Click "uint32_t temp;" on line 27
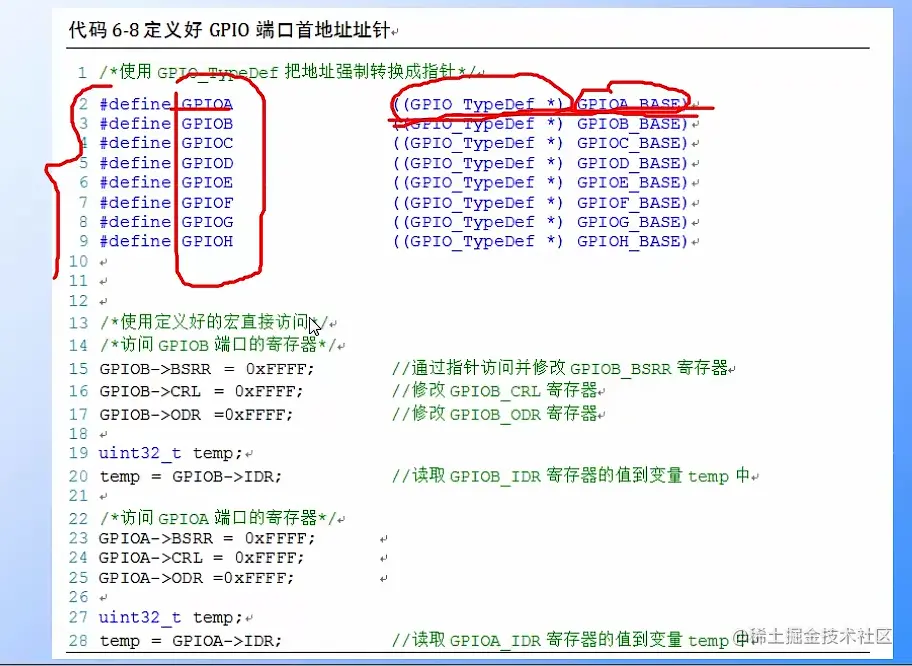 [x=170, y=617]
